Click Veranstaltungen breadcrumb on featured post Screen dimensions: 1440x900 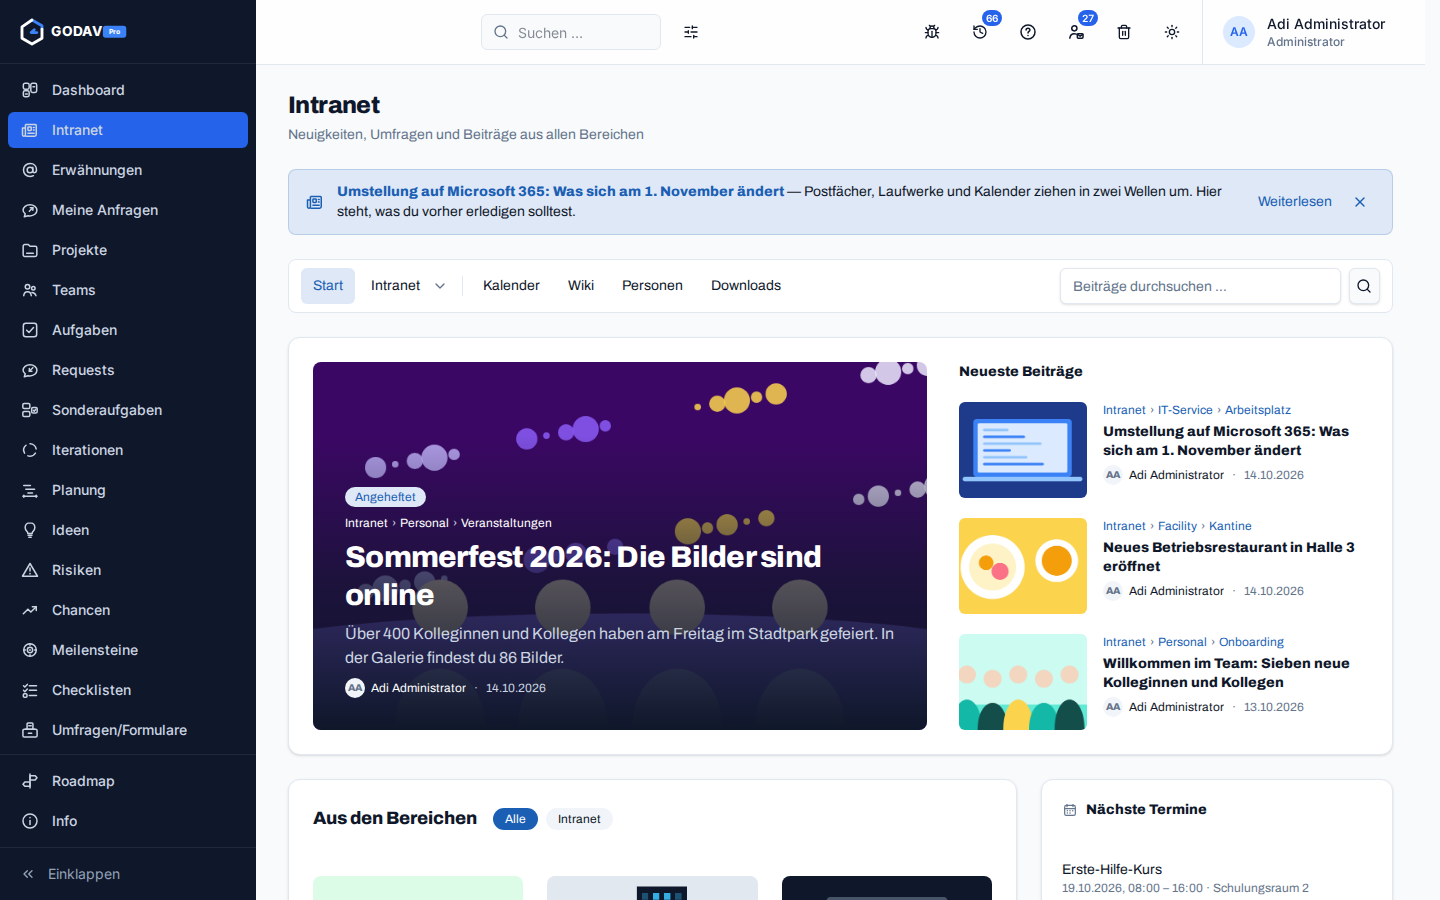click(x=506, y=523)
